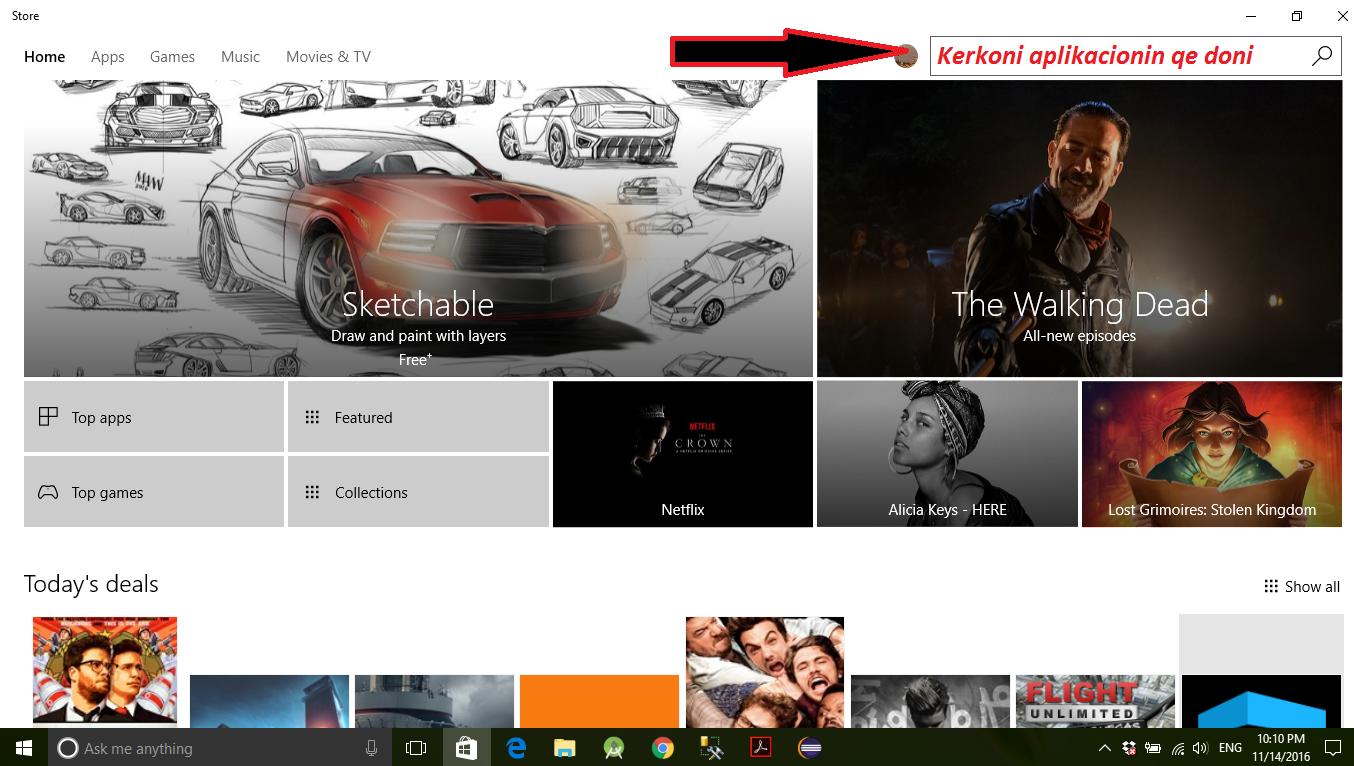Select the blue cube deal tile

click(1261, 701)
